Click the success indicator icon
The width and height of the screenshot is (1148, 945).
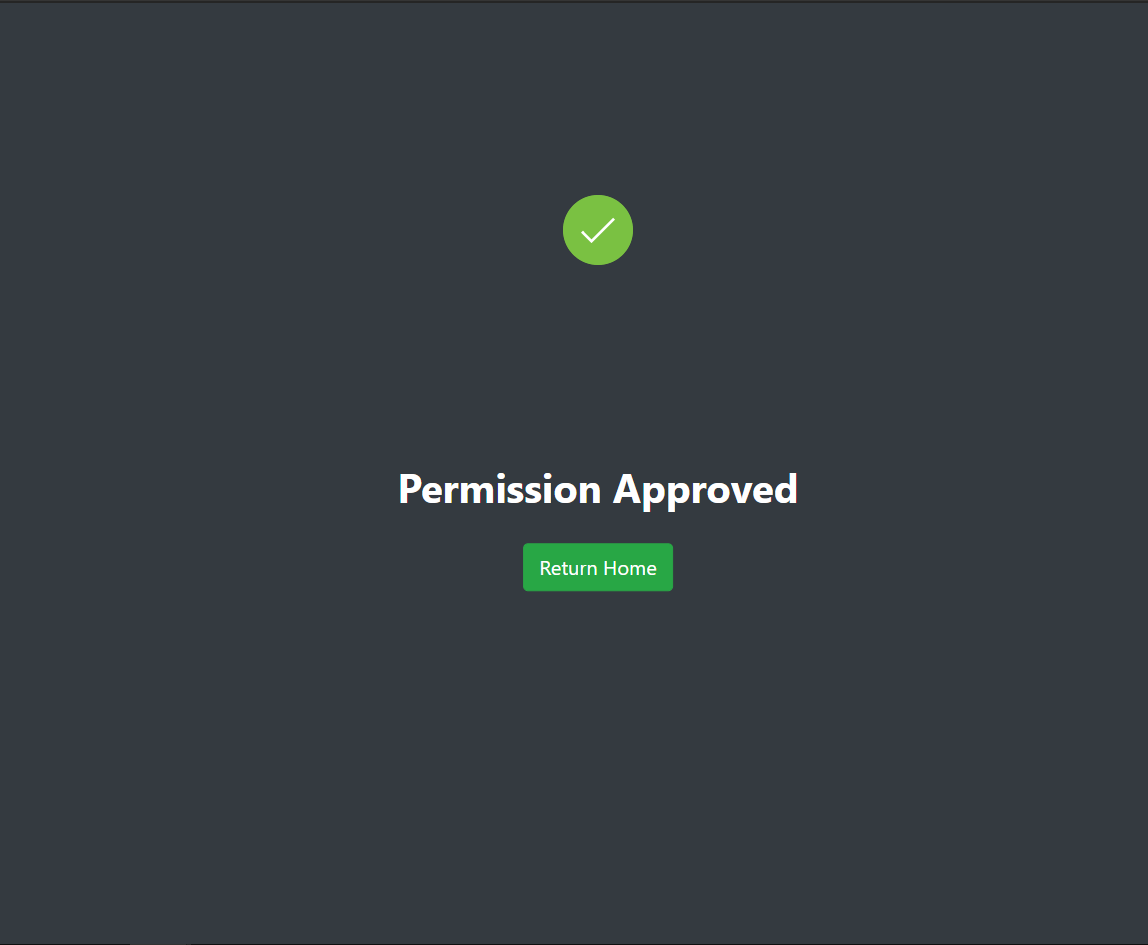tap(597, 230)
